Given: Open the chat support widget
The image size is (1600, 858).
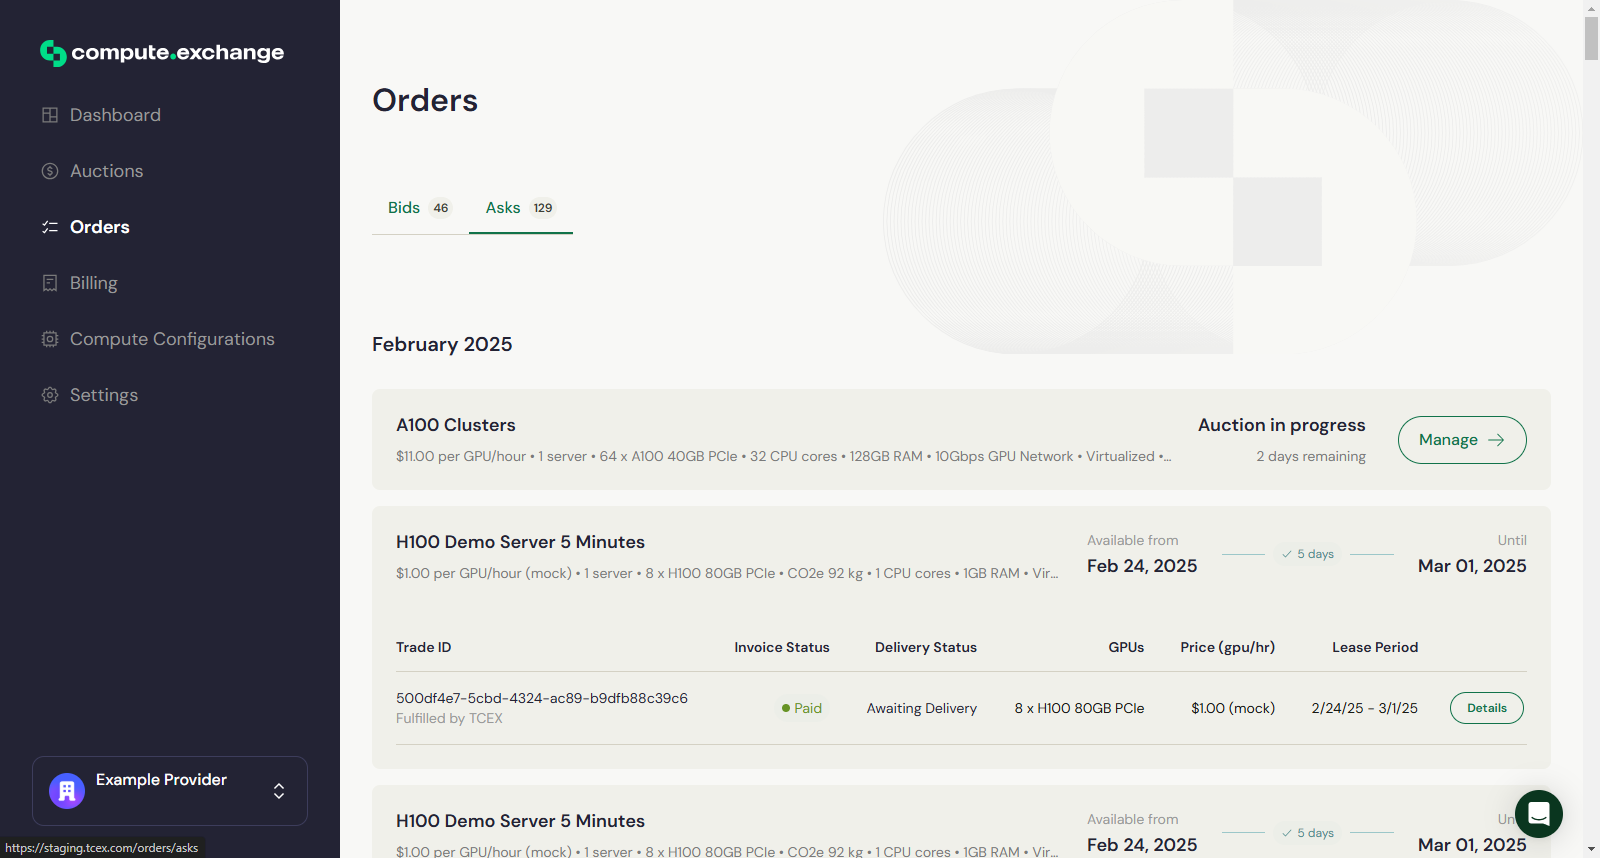Looking at the screenshot, I should (1539, 814).
